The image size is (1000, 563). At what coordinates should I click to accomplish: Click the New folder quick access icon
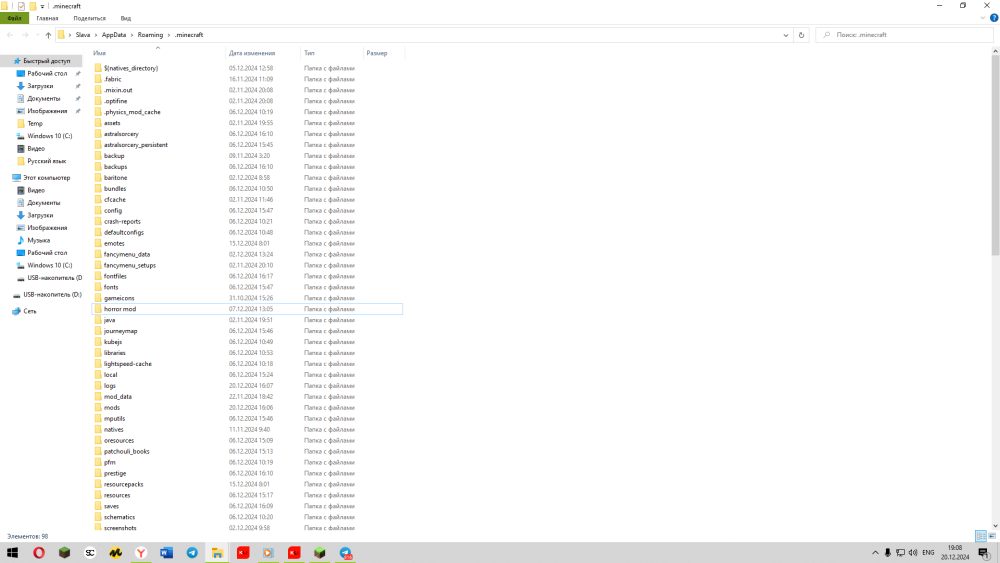[x=33, y=6]
